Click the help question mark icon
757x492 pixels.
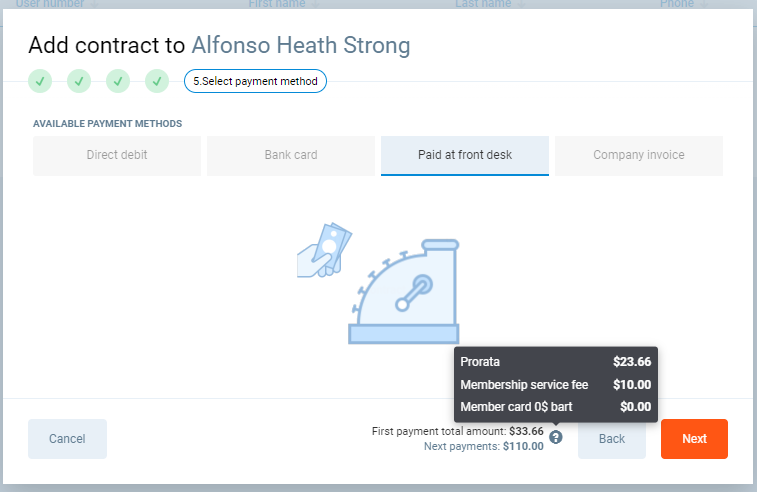click(556, 437)
